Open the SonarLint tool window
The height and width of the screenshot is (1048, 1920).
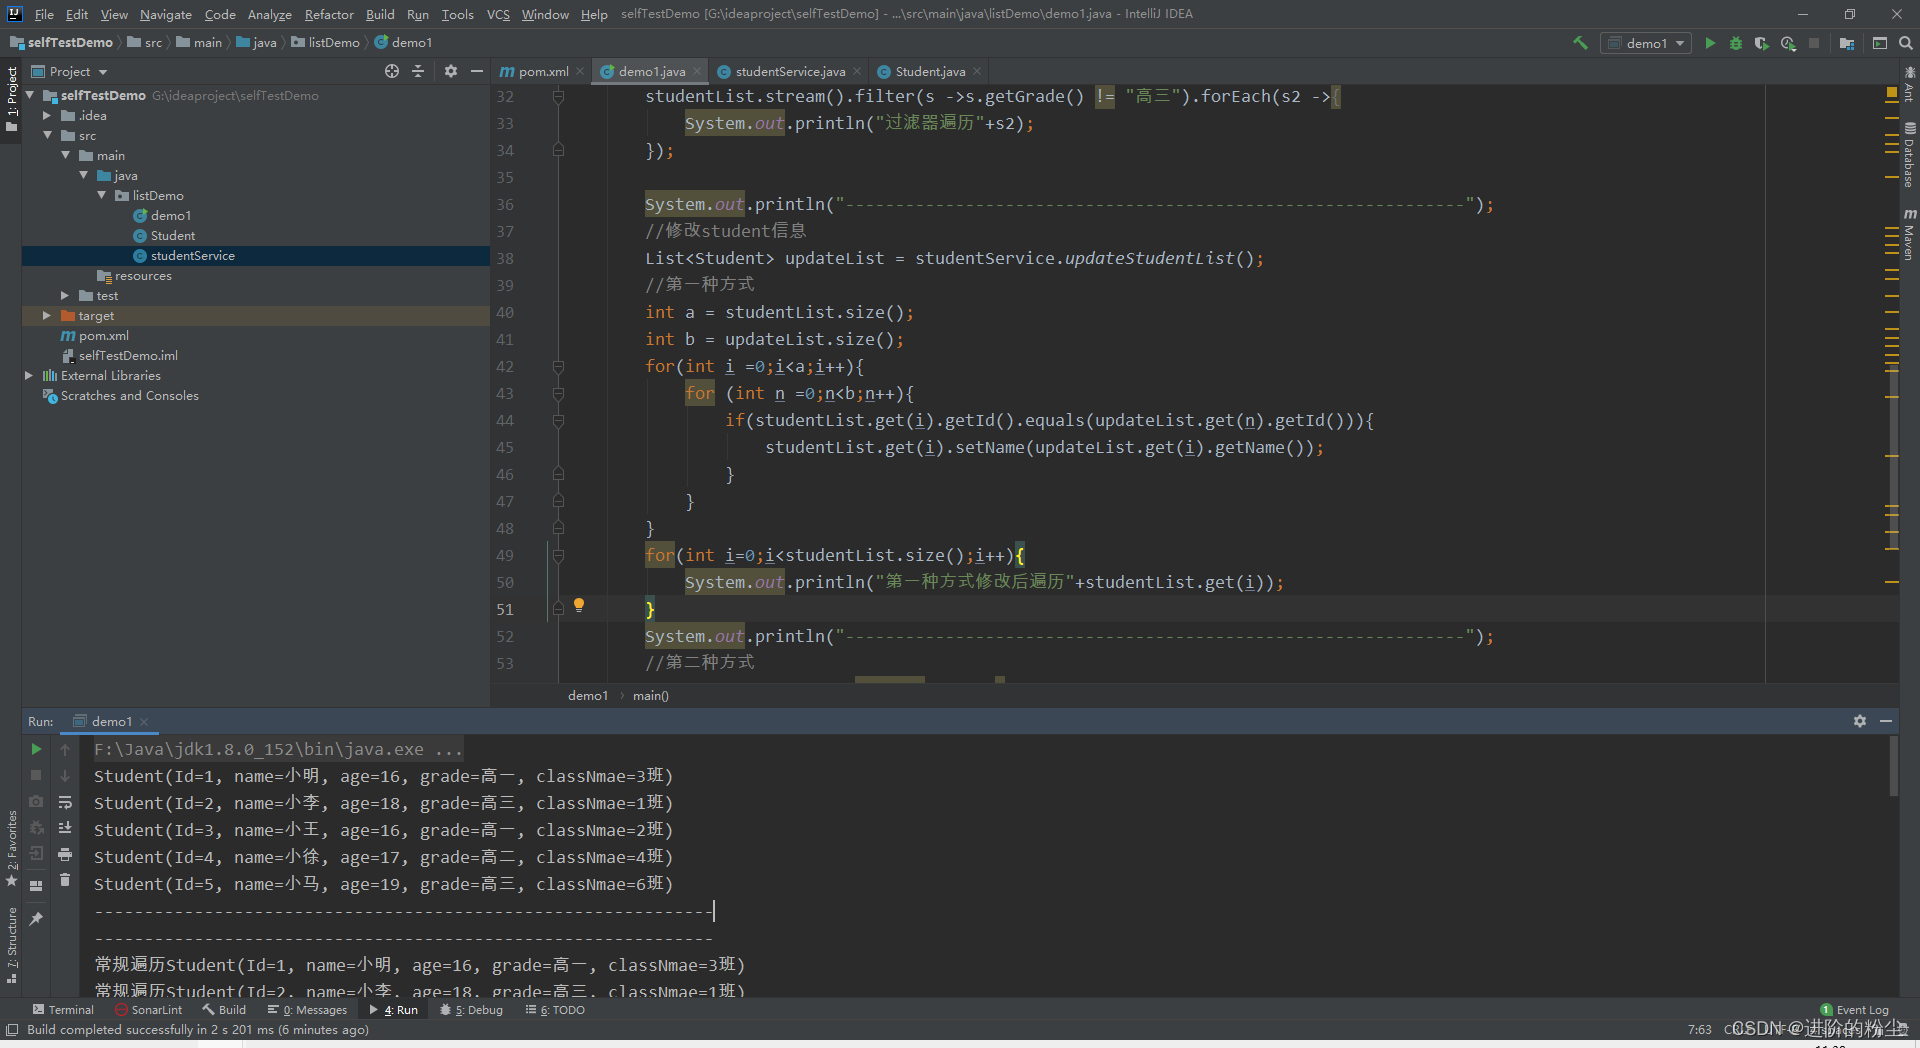click(x=148, y=1010)
